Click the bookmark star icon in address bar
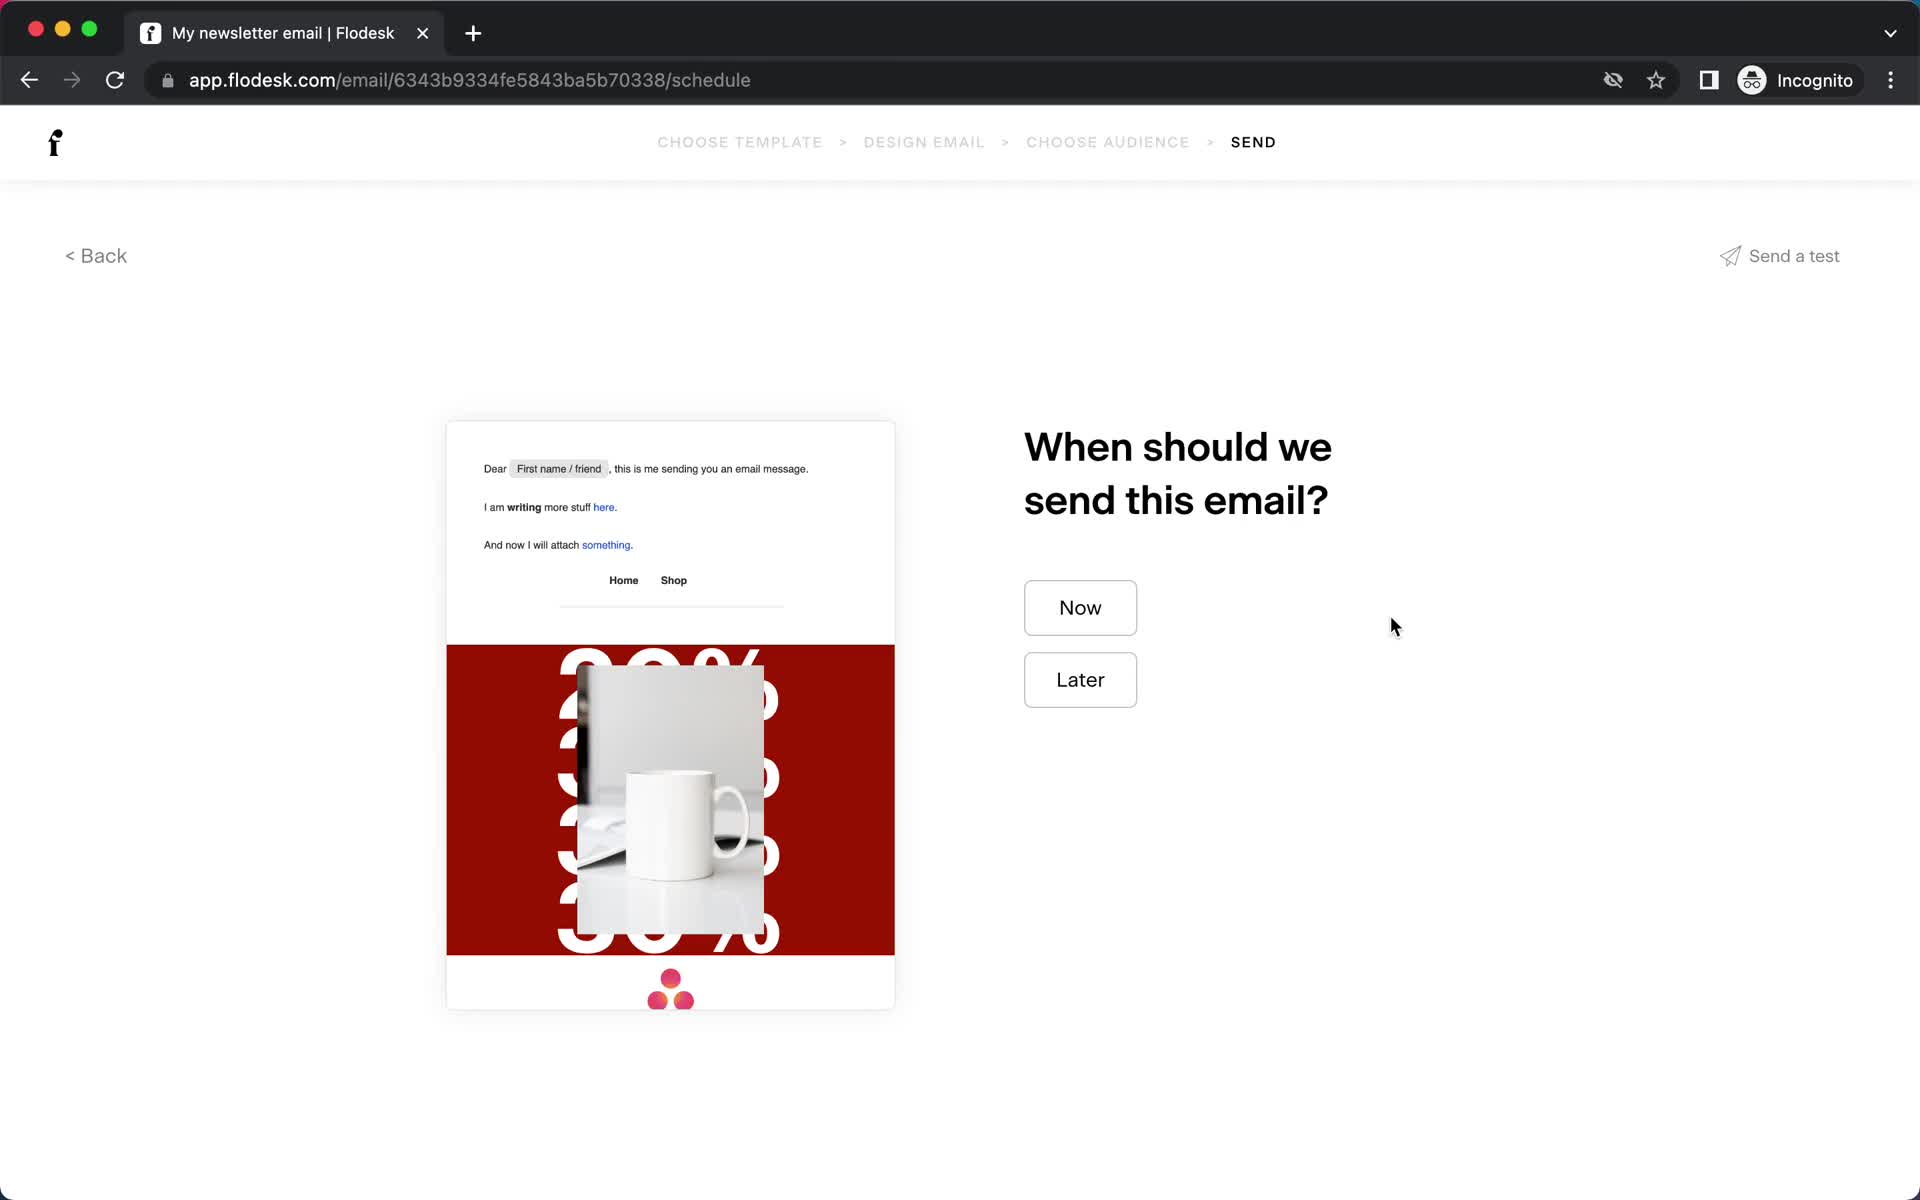Image resolution: width=1920 pixels, height=1200 pixels. coord(1656,80)
